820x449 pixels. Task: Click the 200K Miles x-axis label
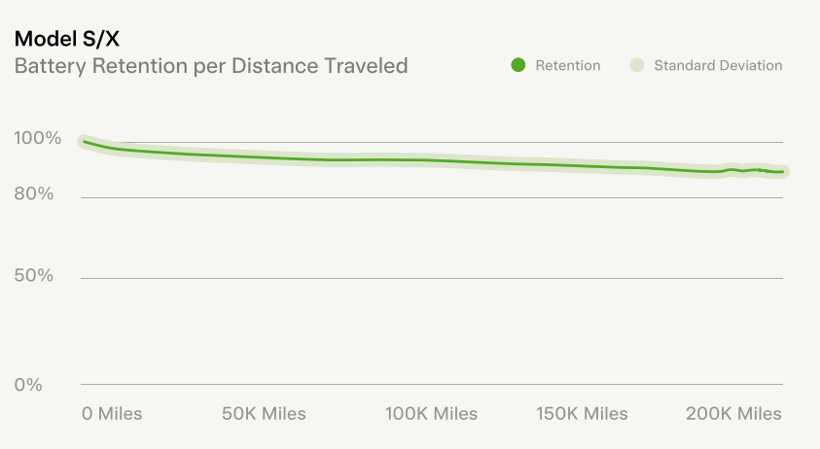pyautogui.click(x=734, y=414)
